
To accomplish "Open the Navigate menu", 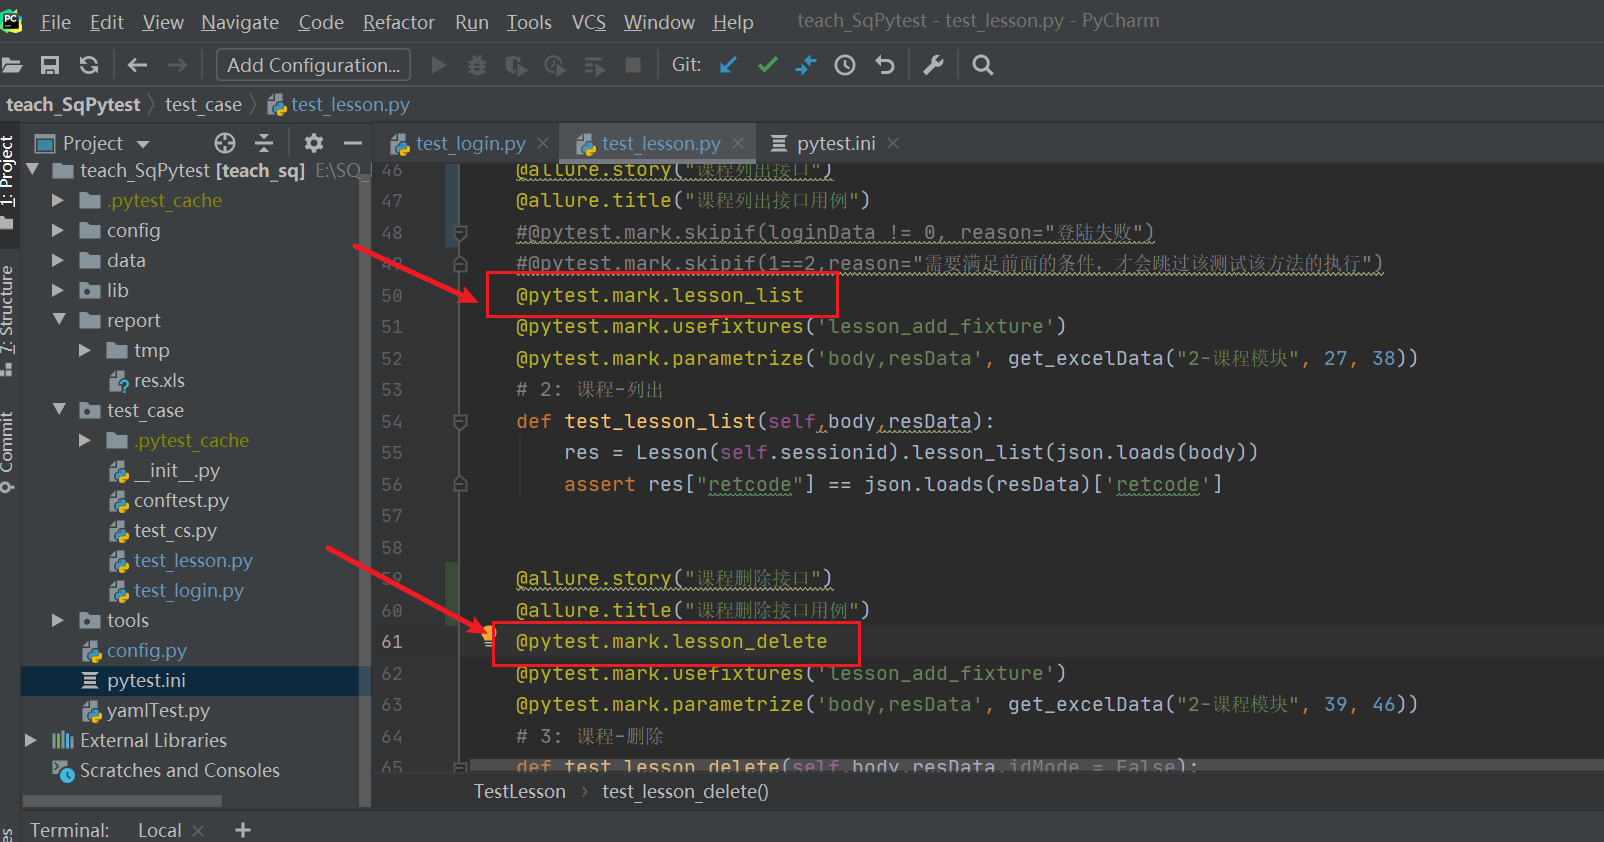I will pyautogui.click(x=240, y=22).
